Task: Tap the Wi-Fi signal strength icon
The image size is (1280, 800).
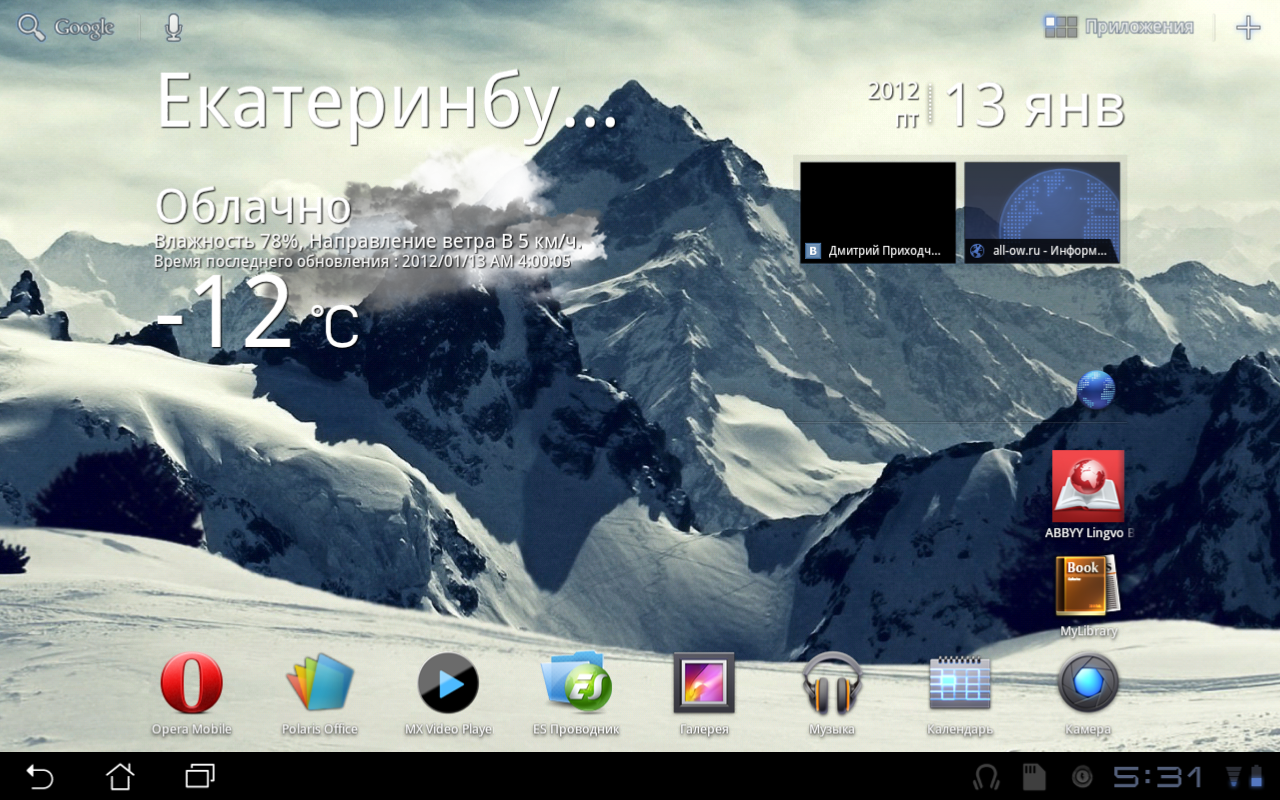Action: coord(1234,777)
